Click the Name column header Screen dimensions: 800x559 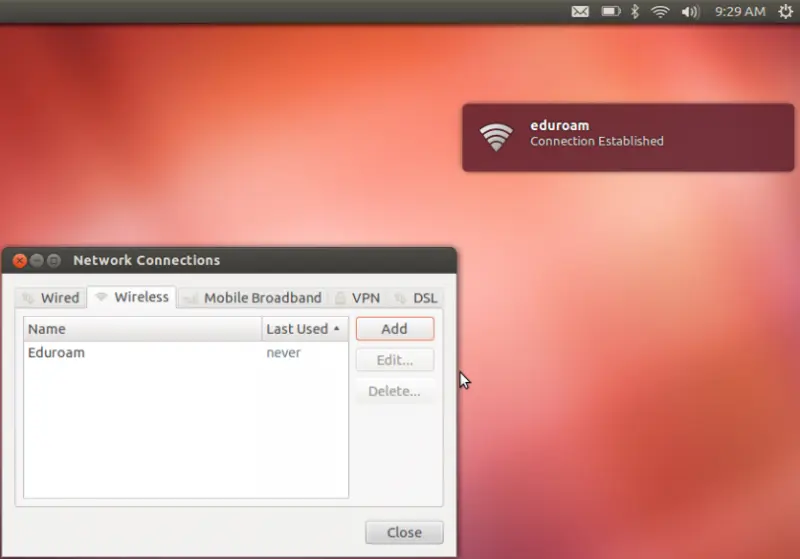point(142,328)
